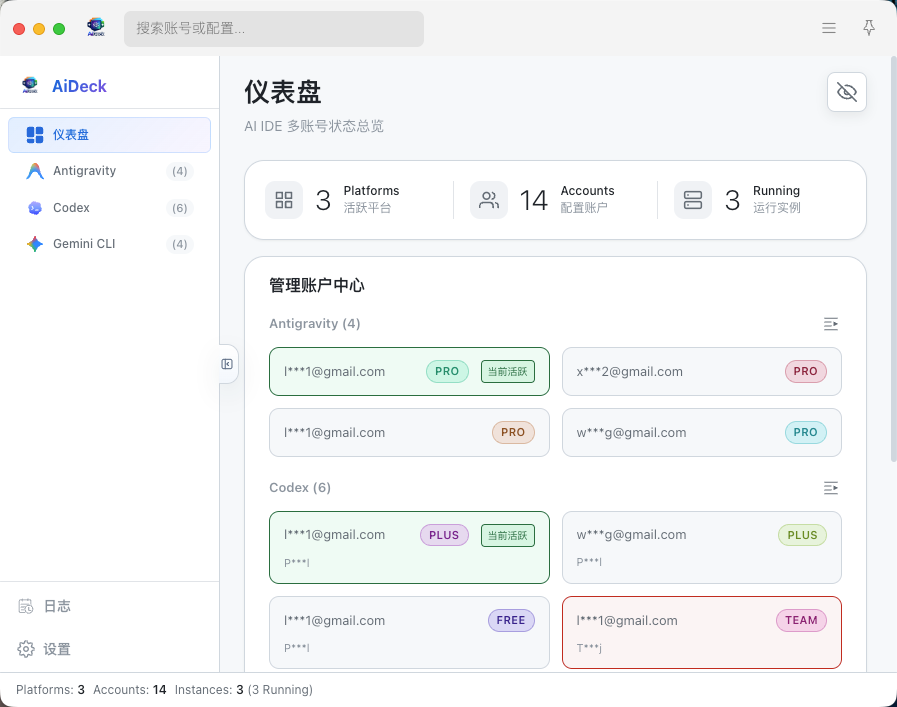Select the 仪表盘 dashboard menu item
Screen dimensions: 897x707
109,135
